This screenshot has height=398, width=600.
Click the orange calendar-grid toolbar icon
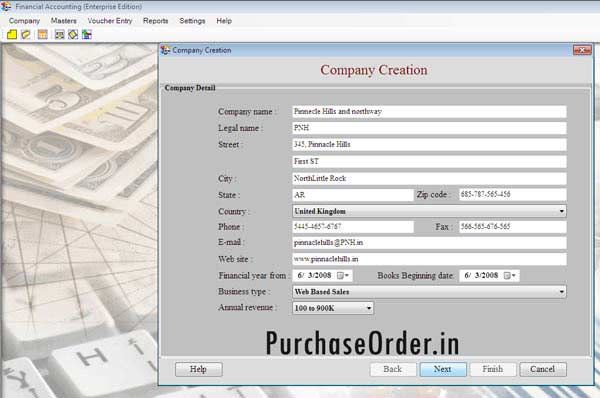point(42,35)
